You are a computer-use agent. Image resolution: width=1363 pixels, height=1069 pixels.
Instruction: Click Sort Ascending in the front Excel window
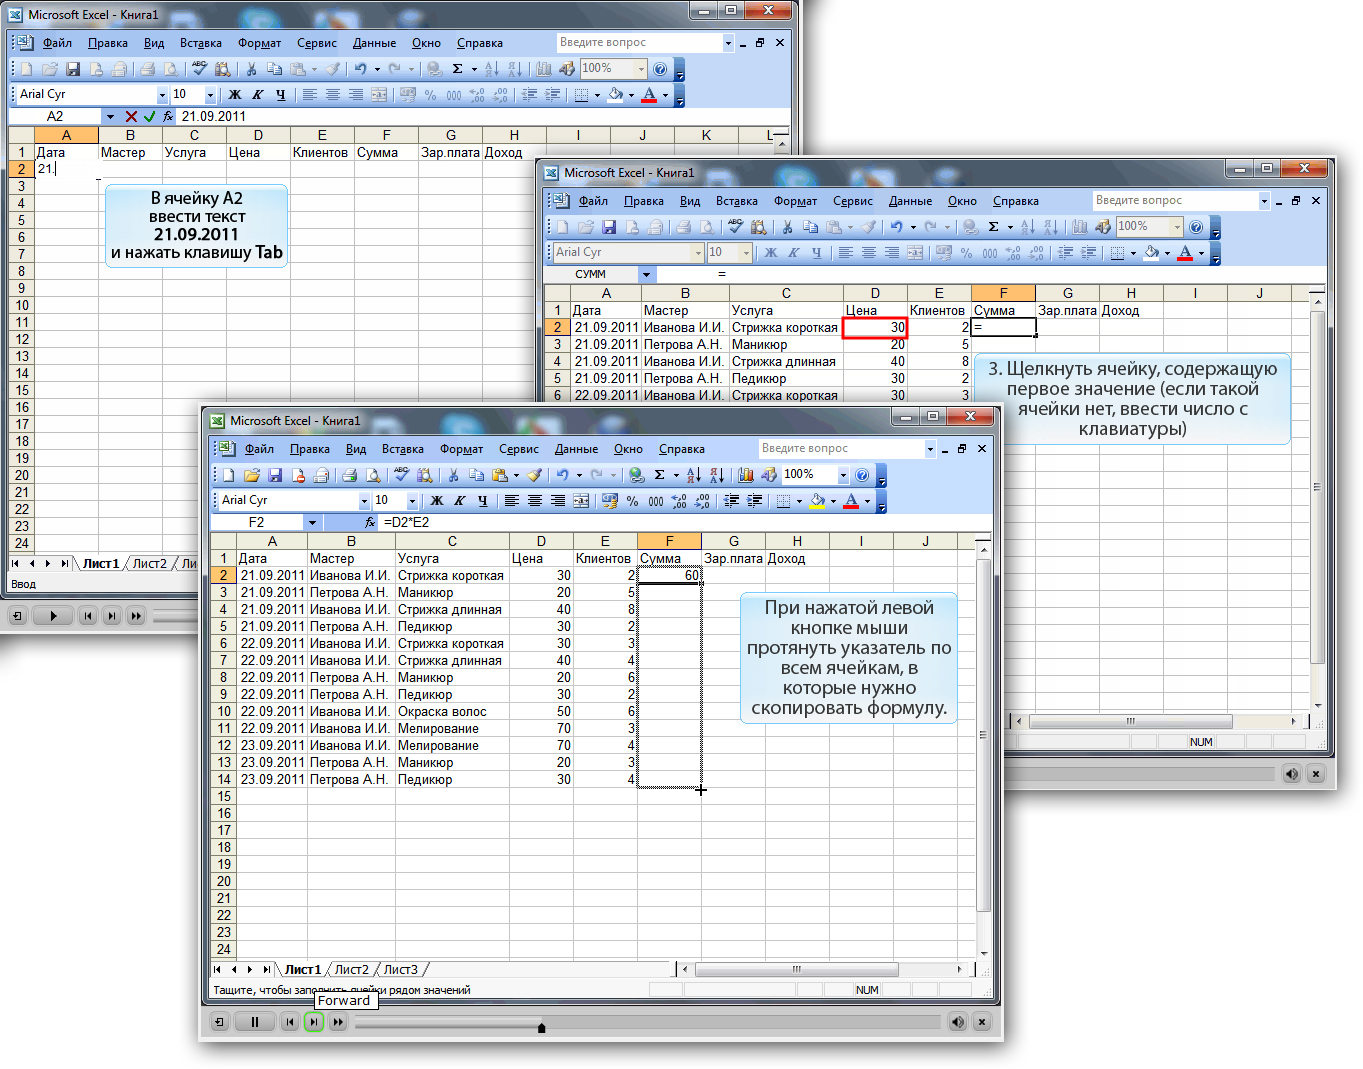tap(694, 475)
